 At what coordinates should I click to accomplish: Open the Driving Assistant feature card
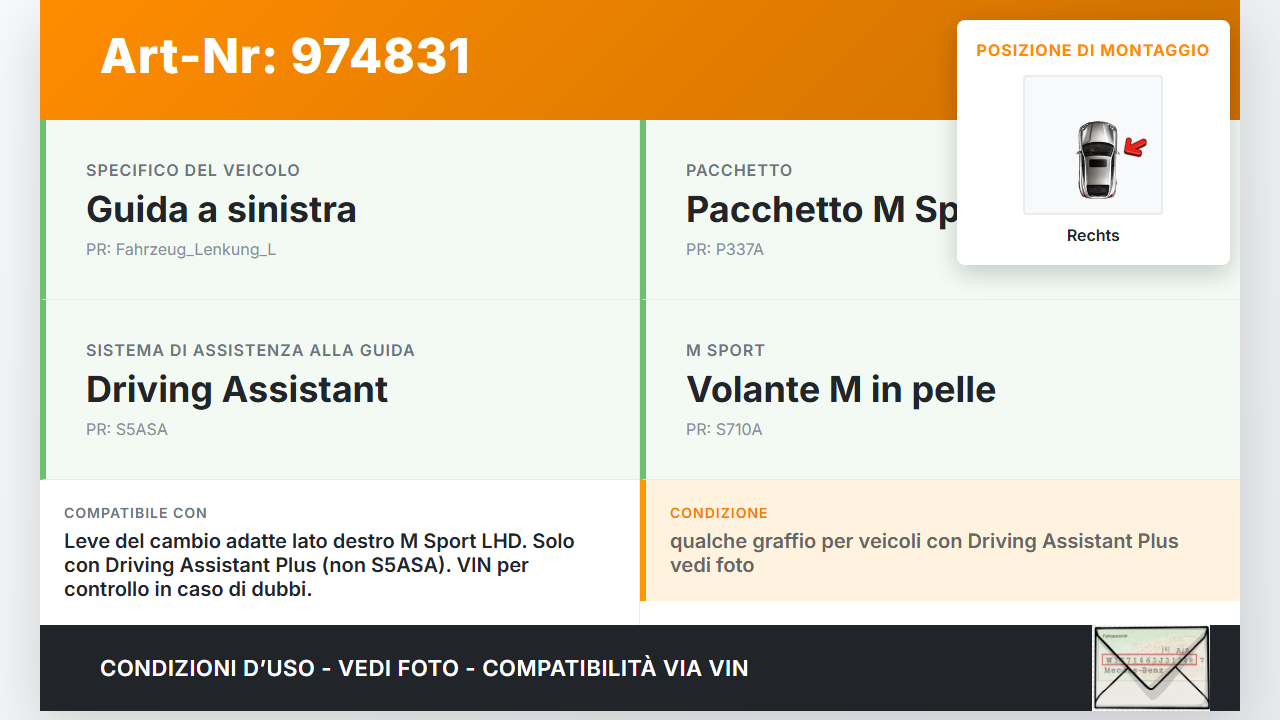point(340,390)
